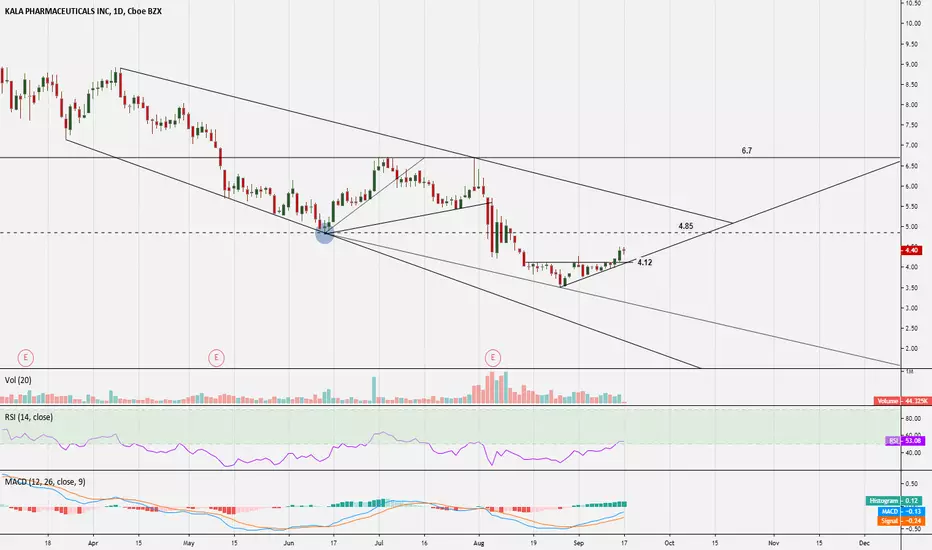Viewport: 932px width, 550px height.
Task: Click the Apr label on the time axis
Action: [x=93, y=543]
